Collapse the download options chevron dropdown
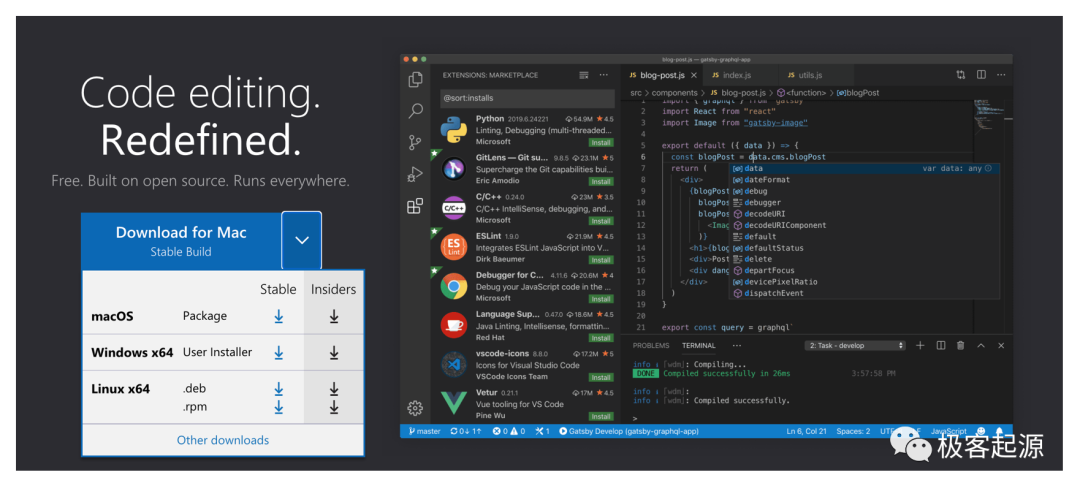Screen dimensions: 1080x494 pos(302,240)
